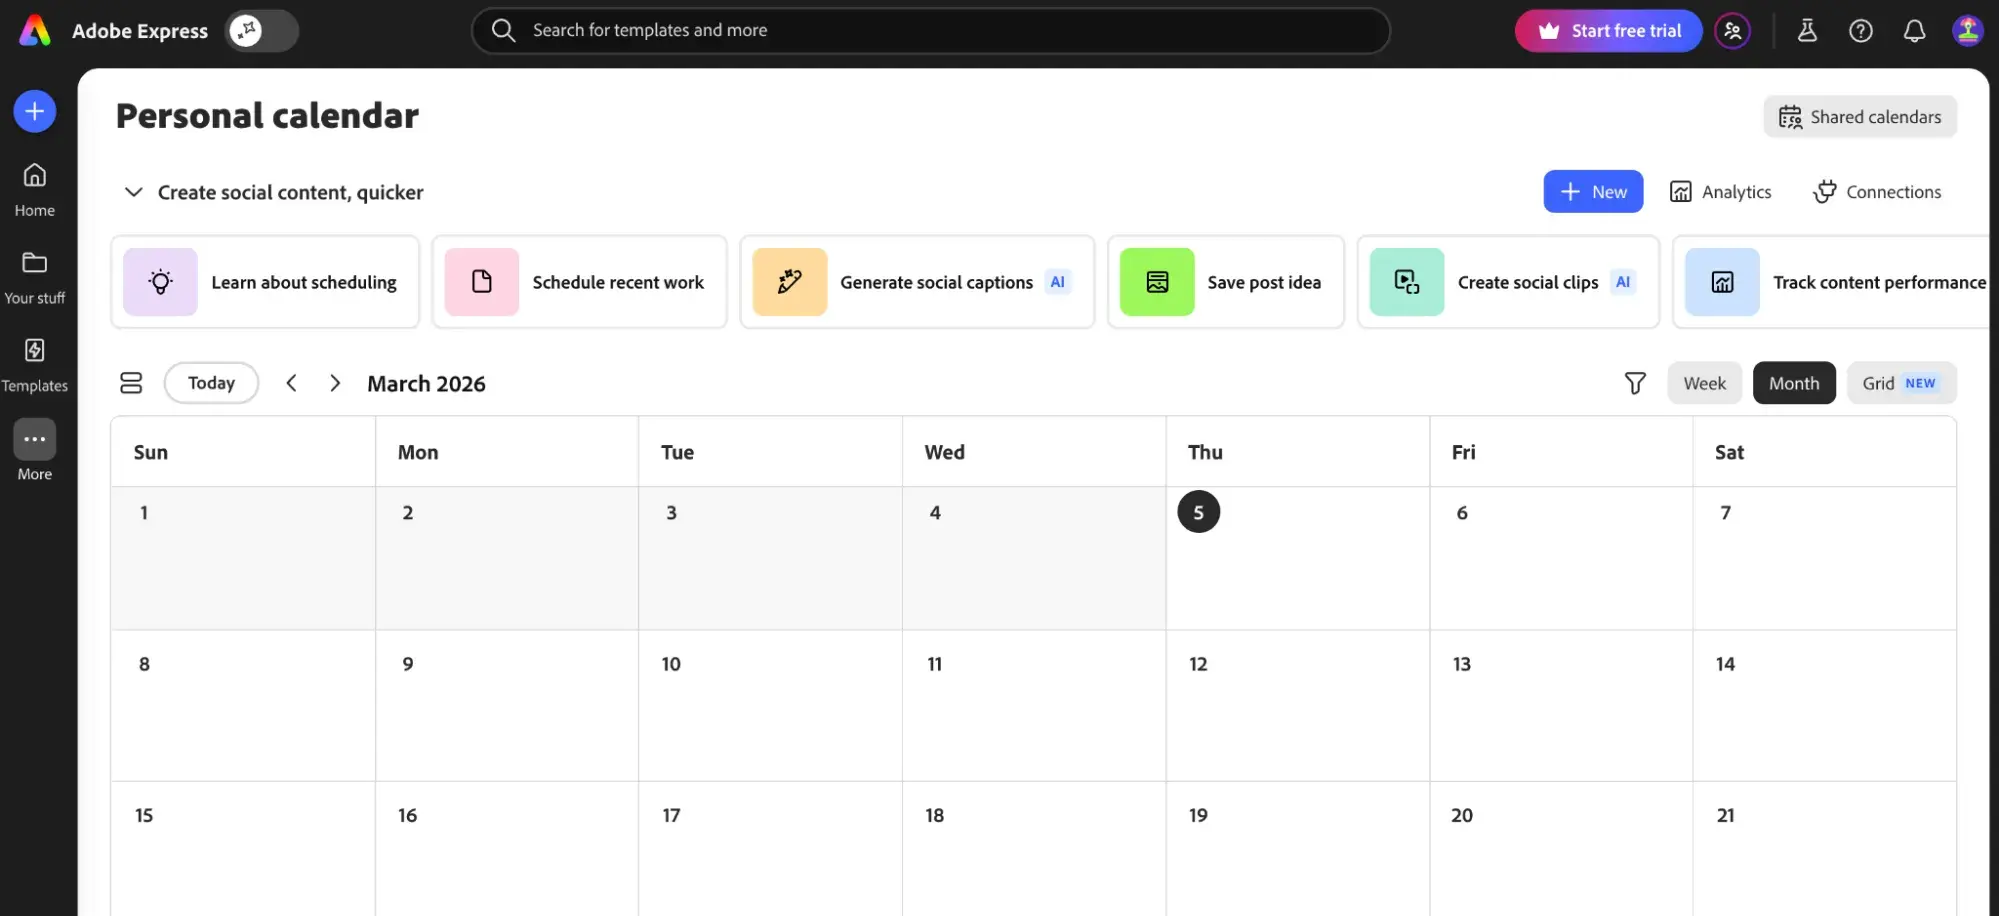Click the notifications bell icon
The image size is (1999, 916).
point(1914,30)
